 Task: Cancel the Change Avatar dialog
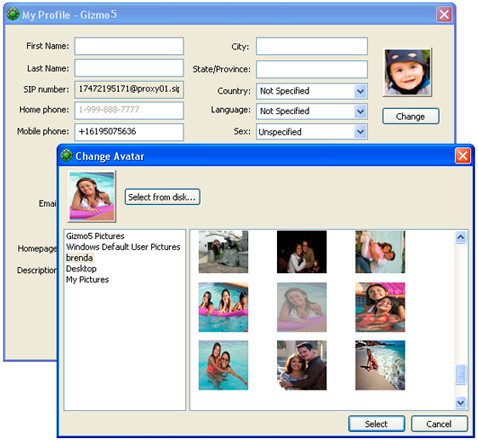(x=439, y=424)
